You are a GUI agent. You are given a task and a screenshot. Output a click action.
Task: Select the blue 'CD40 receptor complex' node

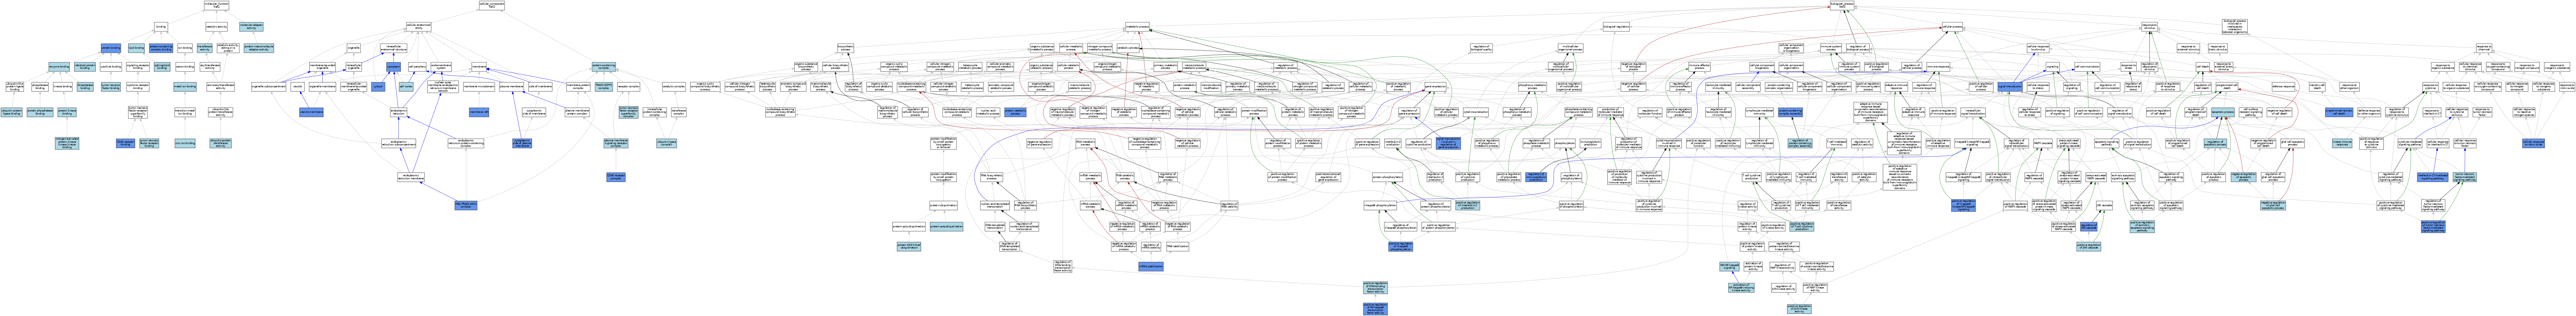[x=616, y=177]
